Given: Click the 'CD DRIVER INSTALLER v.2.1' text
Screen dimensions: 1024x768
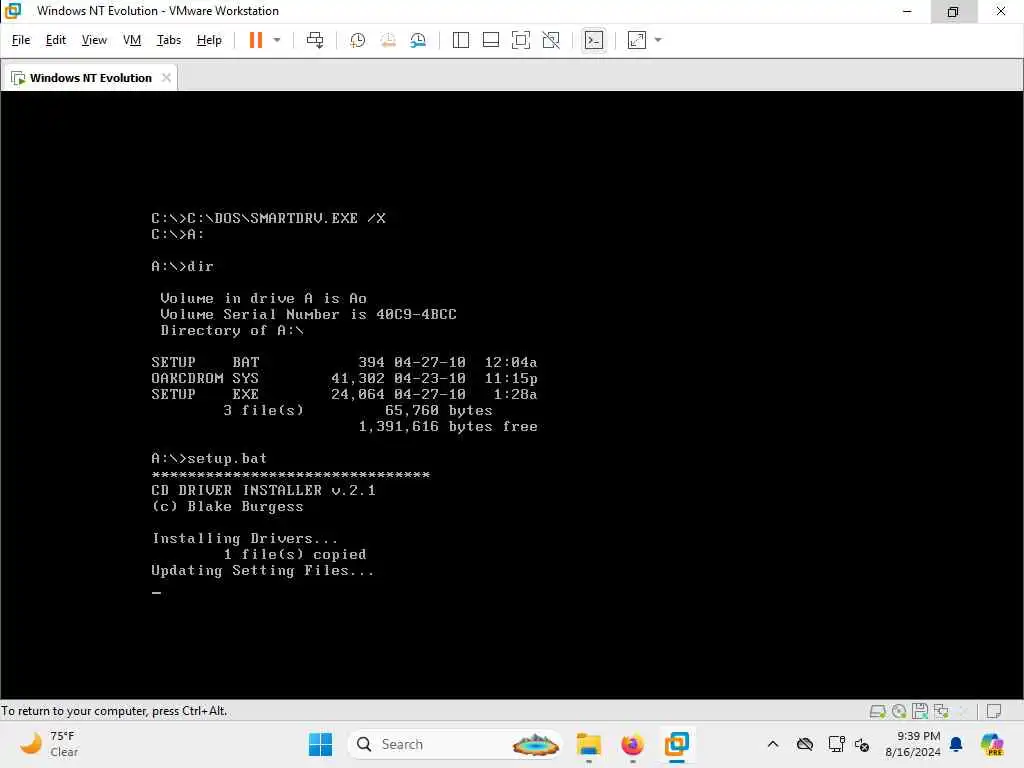Looking at the screenshot, I should 264,490.
